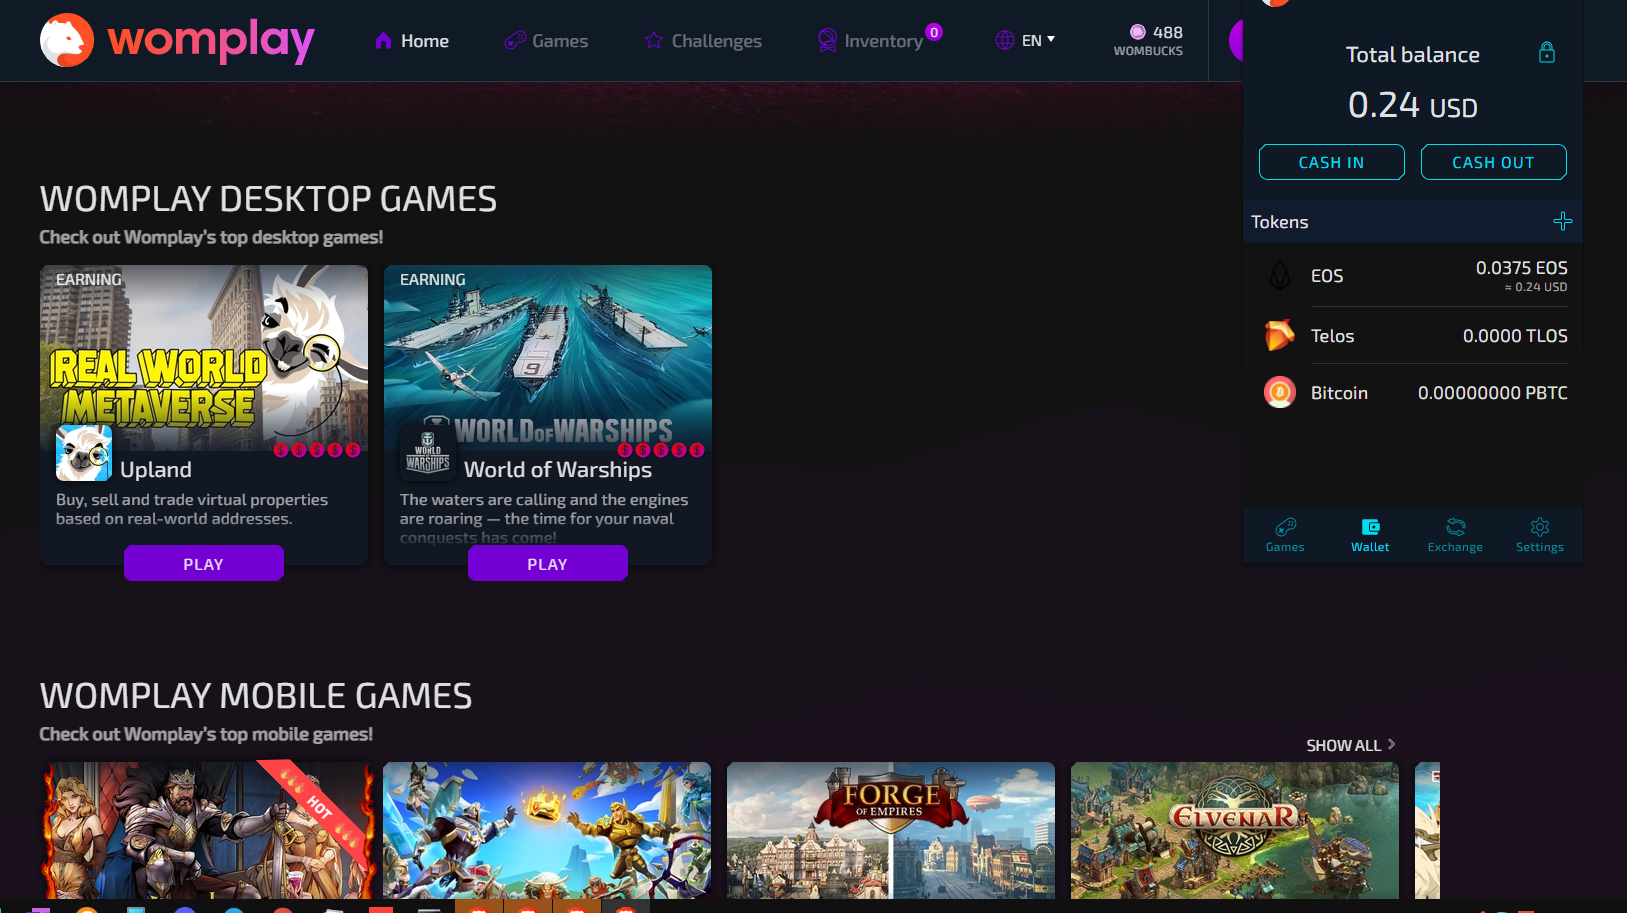Click the Games controller icon in navbar
Screen dimensions: 1627x913
pyautogui.click(x=515, y=41)
